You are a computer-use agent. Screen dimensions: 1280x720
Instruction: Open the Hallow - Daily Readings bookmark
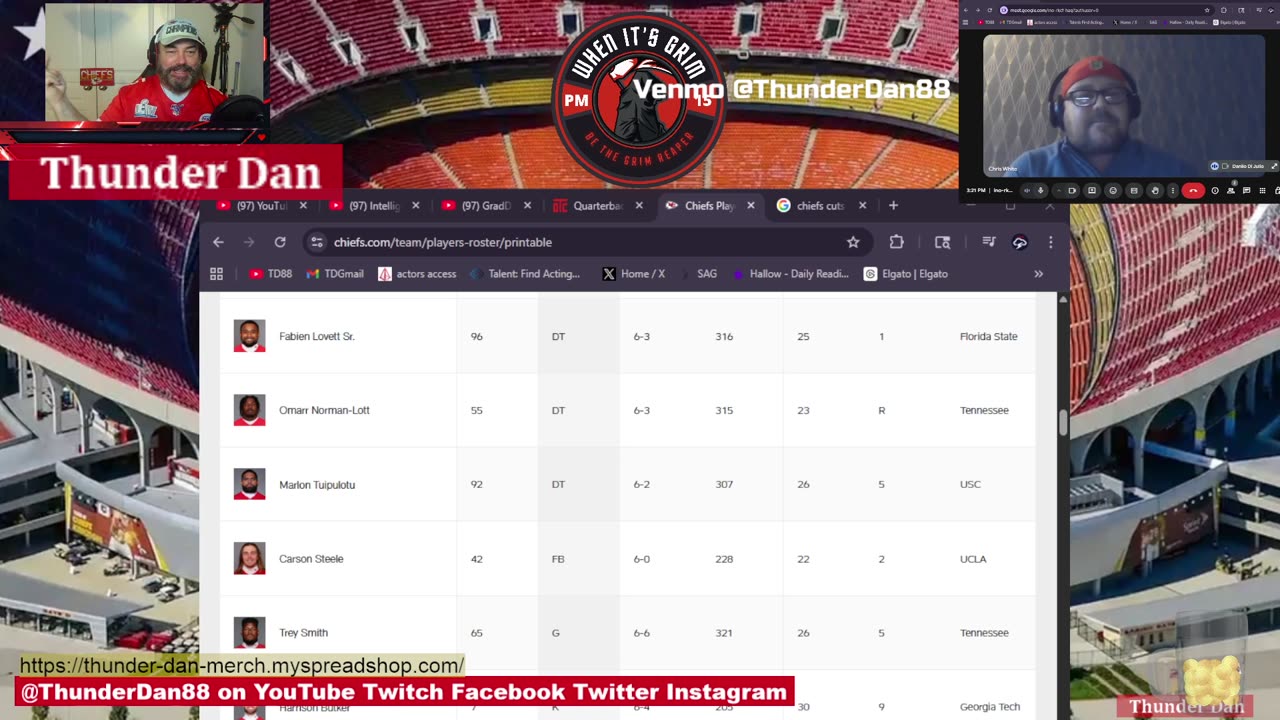click(790, 274)
